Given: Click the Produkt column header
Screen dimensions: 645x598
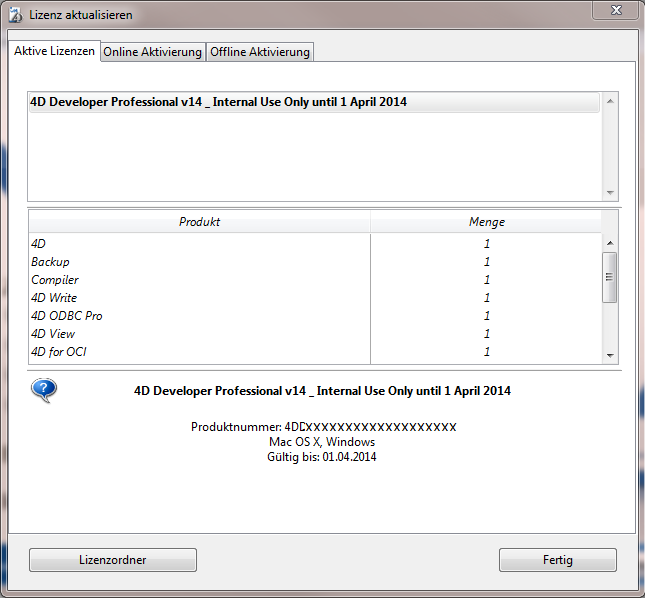Looking at the screenshot, I should click(x=200, y=222).
